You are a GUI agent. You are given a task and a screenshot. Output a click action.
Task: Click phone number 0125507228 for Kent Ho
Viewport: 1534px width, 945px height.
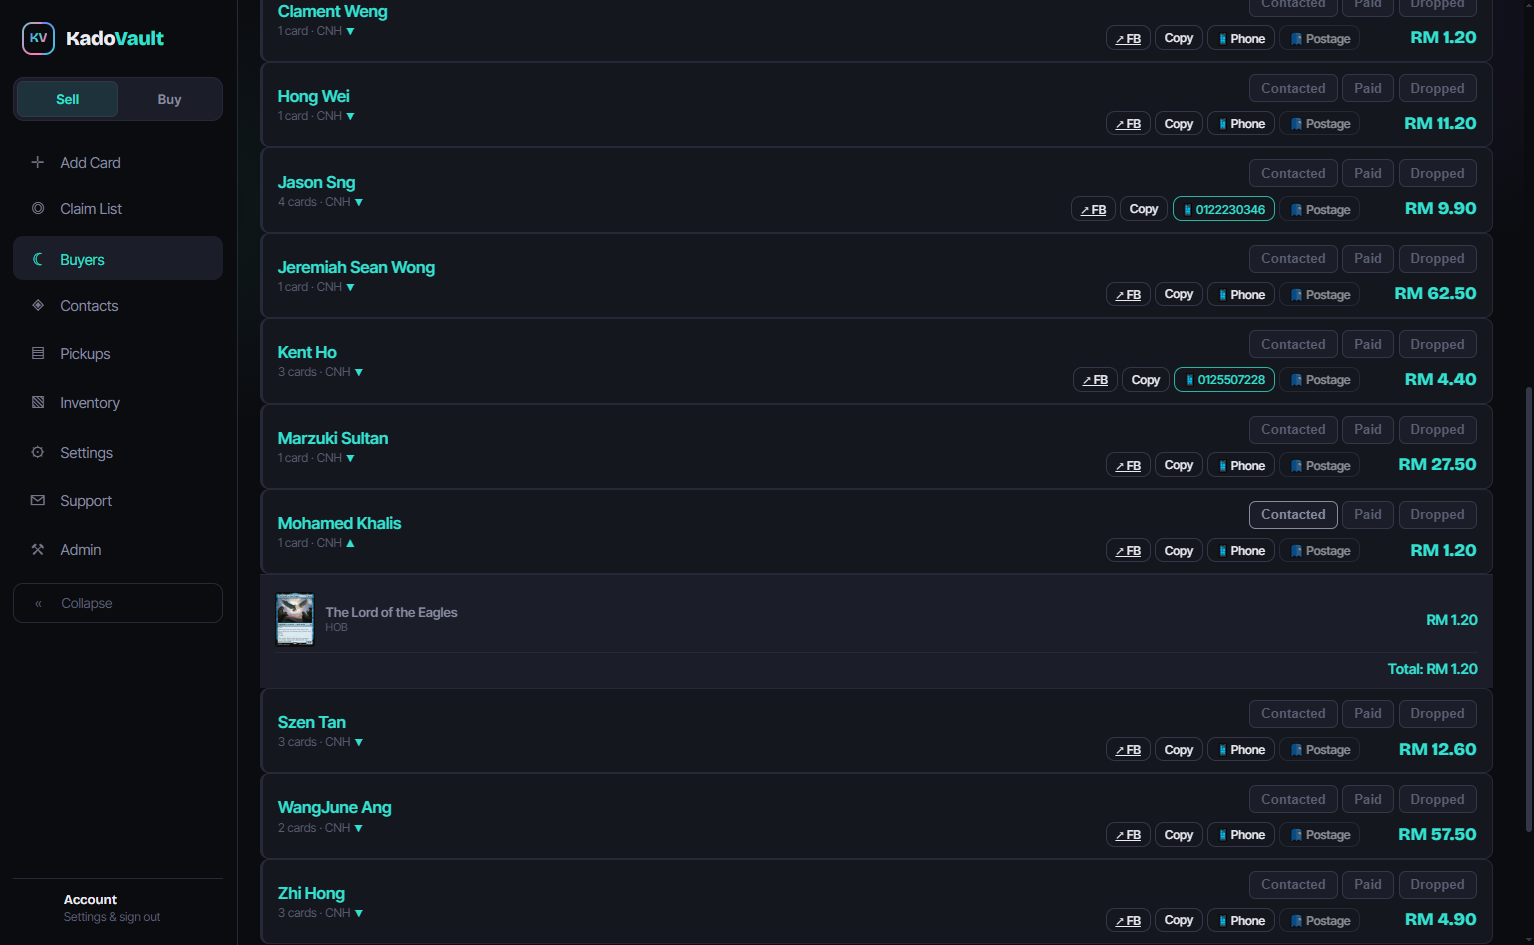tap(1225, 380)
